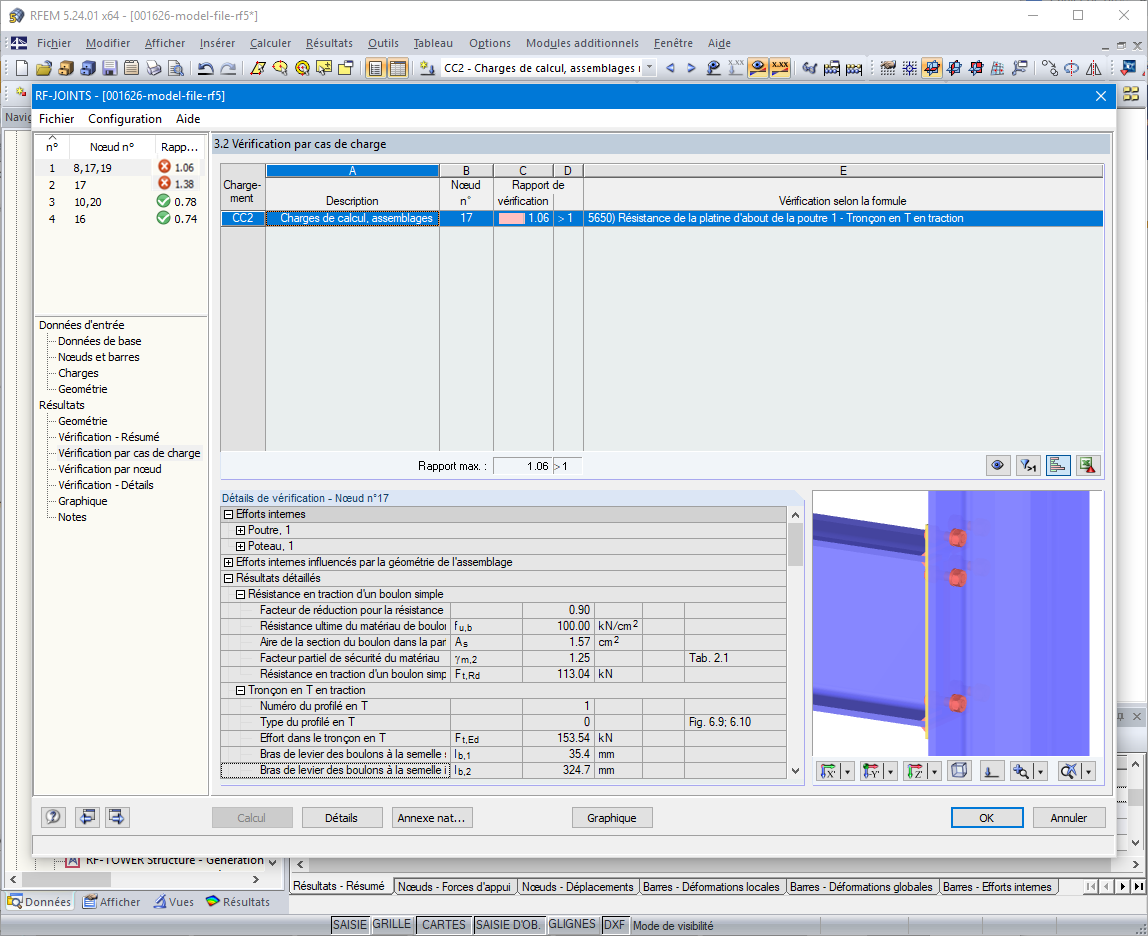Collapse the Résultats détaillés section
This screenshot has height=936, width=1148.
point(228,579)
